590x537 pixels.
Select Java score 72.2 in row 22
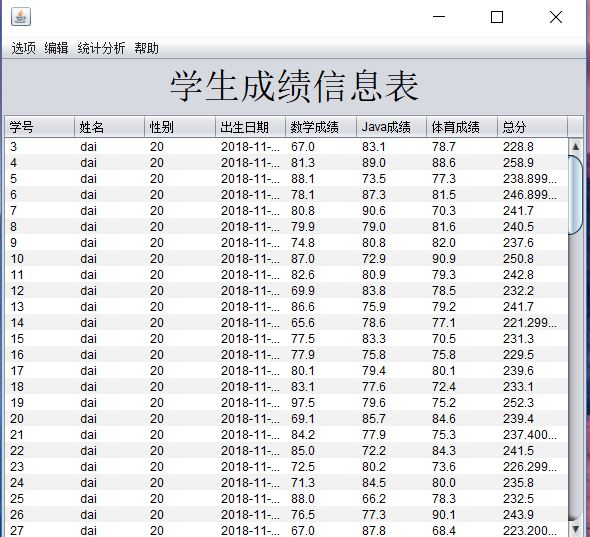392,450
